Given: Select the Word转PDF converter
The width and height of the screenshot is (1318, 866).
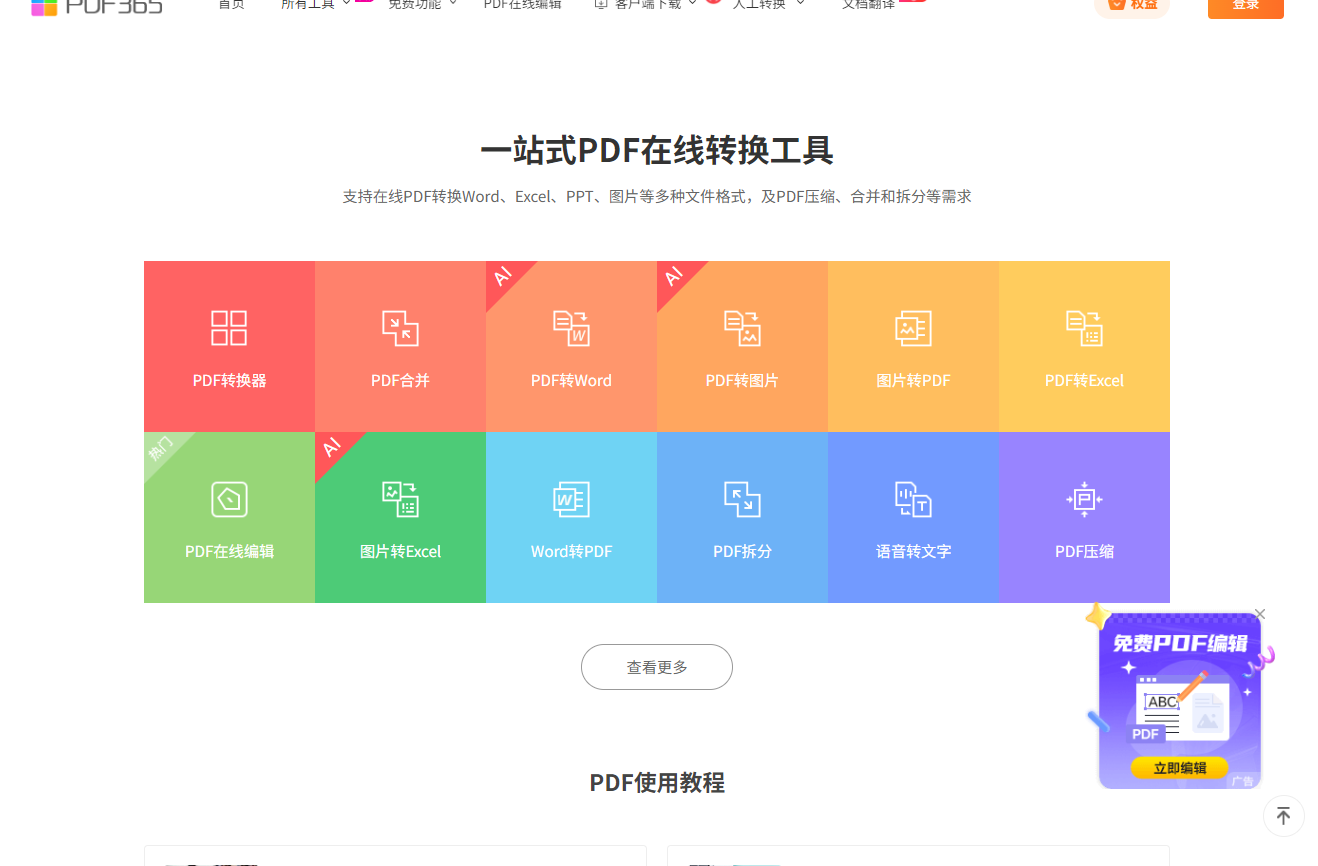Looking at the screenshot, I should click(x=571, y=518).
